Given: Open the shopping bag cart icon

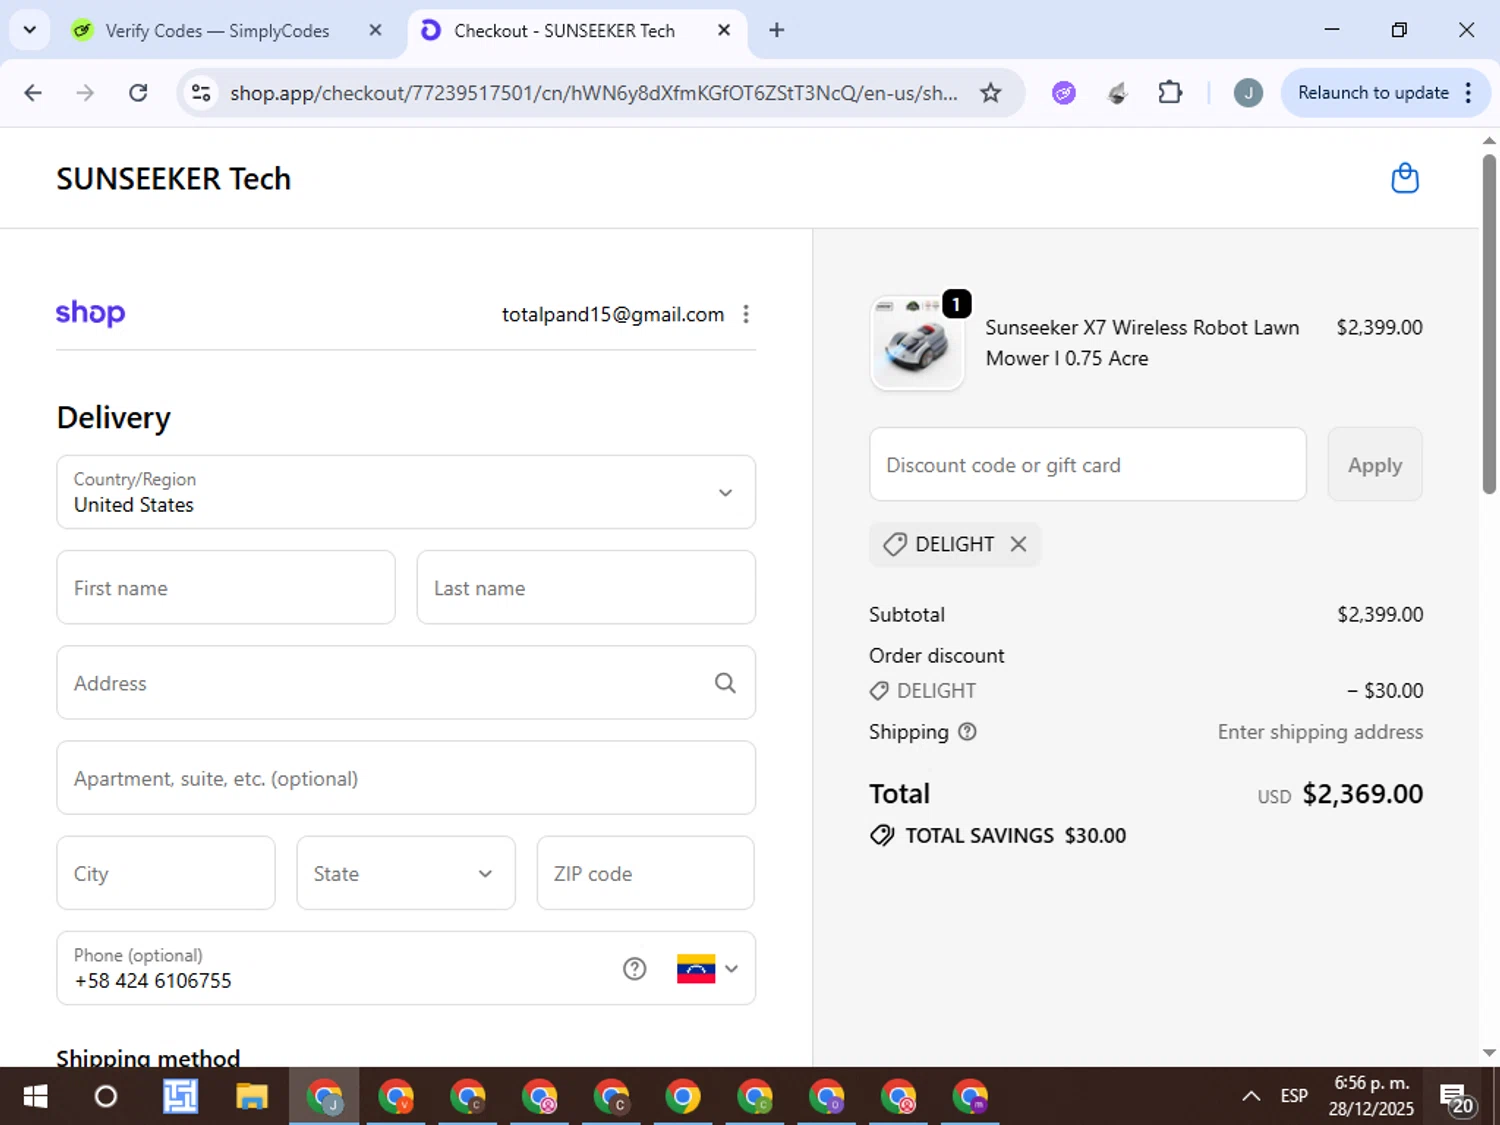Looking at the screenshot, I should [1405, 178].
